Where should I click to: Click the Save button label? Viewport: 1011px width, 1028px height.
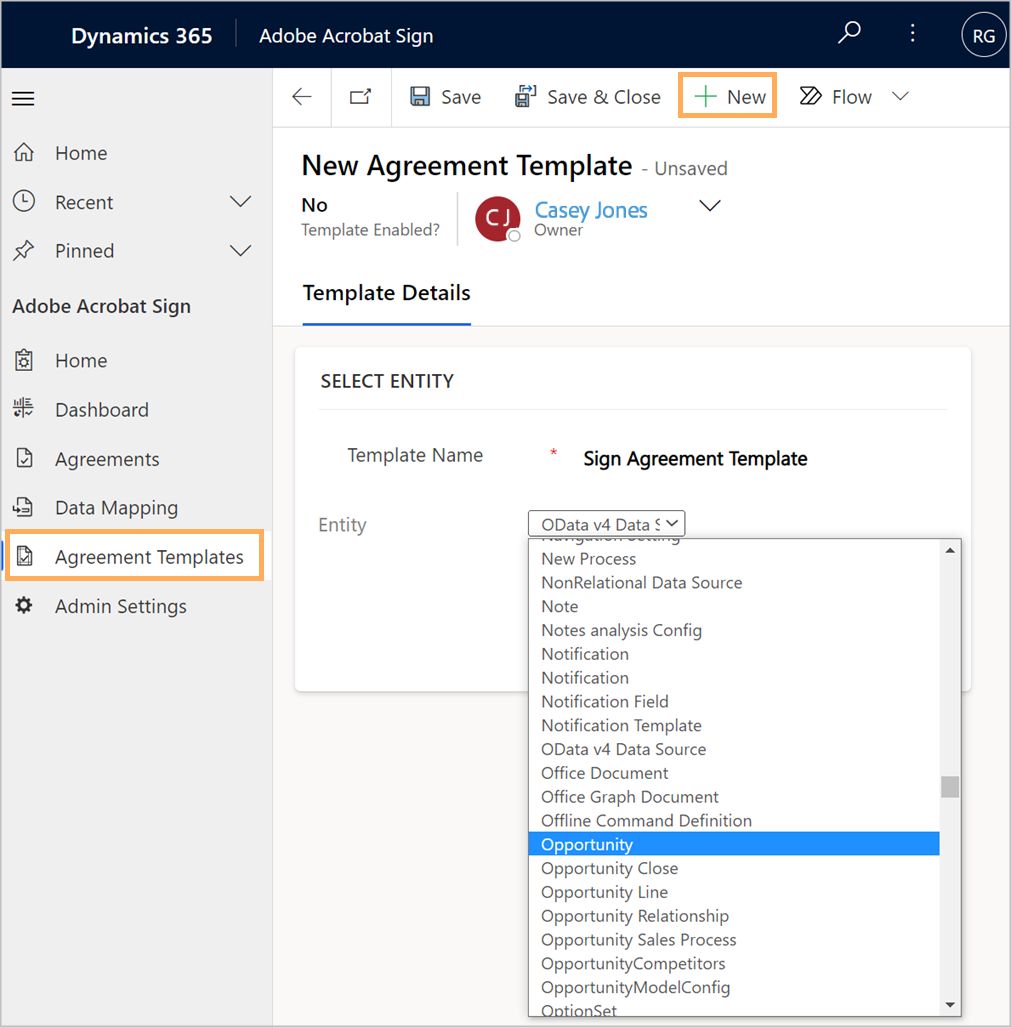461,97
